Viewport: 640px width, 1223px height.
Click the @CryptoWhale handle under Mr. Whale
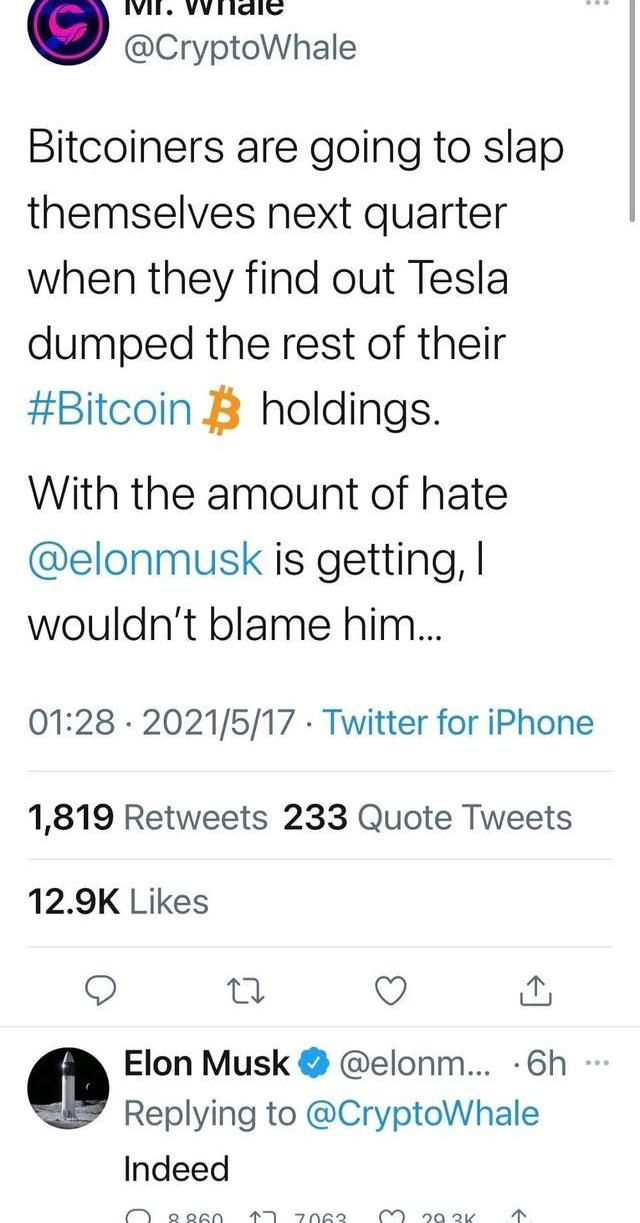click(x=239, y=47)
